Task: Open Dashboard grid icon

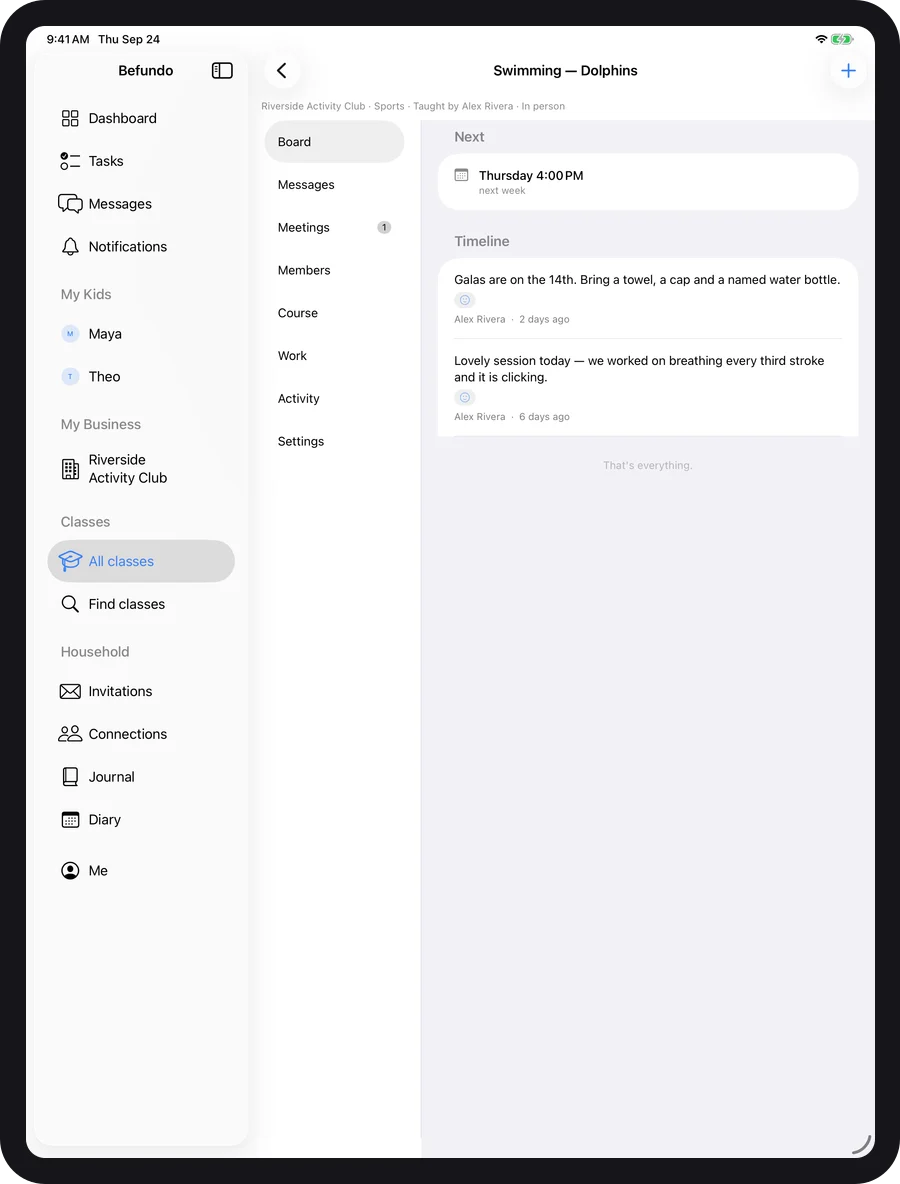Action: point(70,119)
